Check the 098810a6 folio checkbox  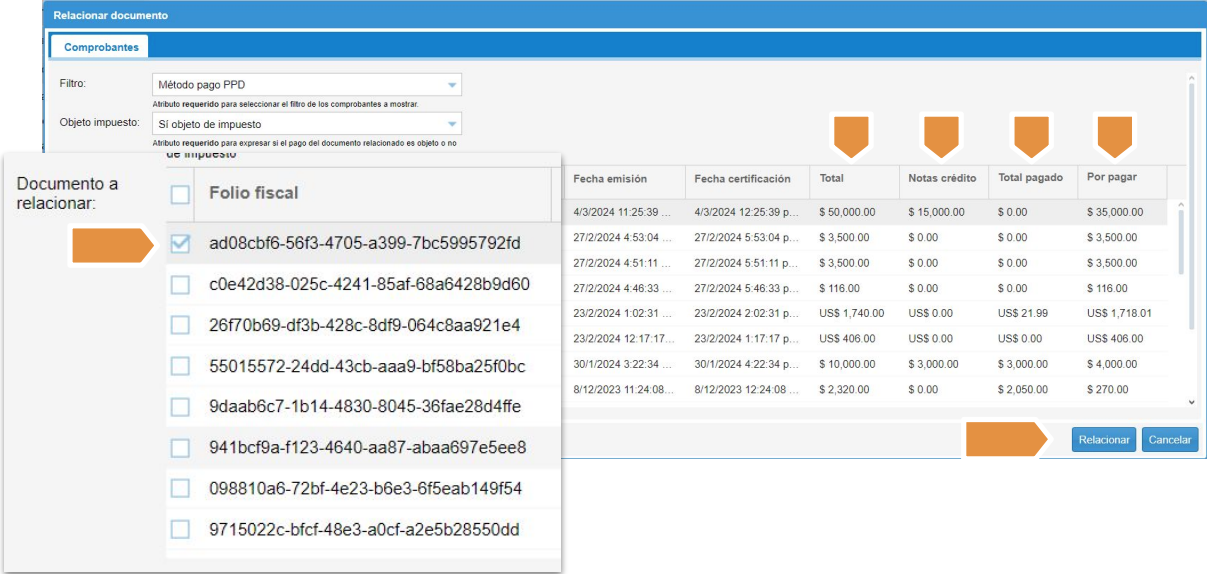coord(180,489)
